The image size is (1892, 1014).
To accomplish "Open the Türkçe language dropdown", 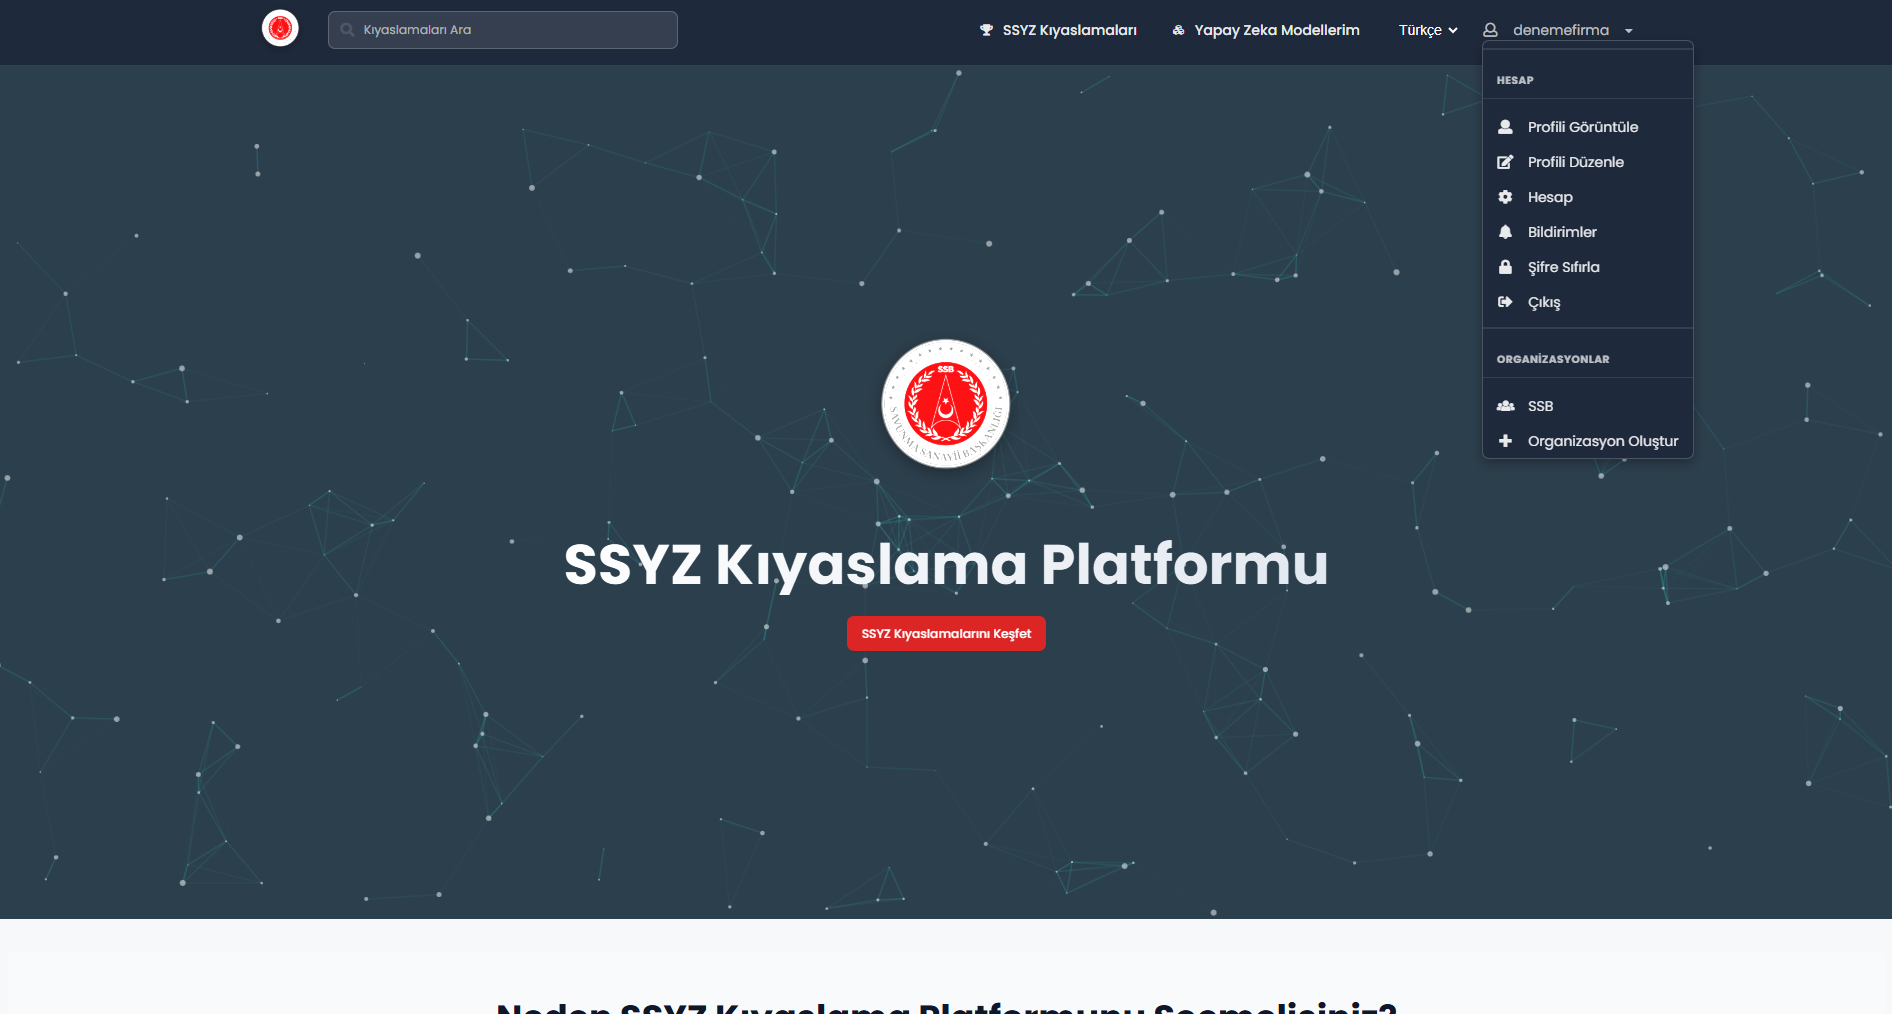I will pos(1428,30).
